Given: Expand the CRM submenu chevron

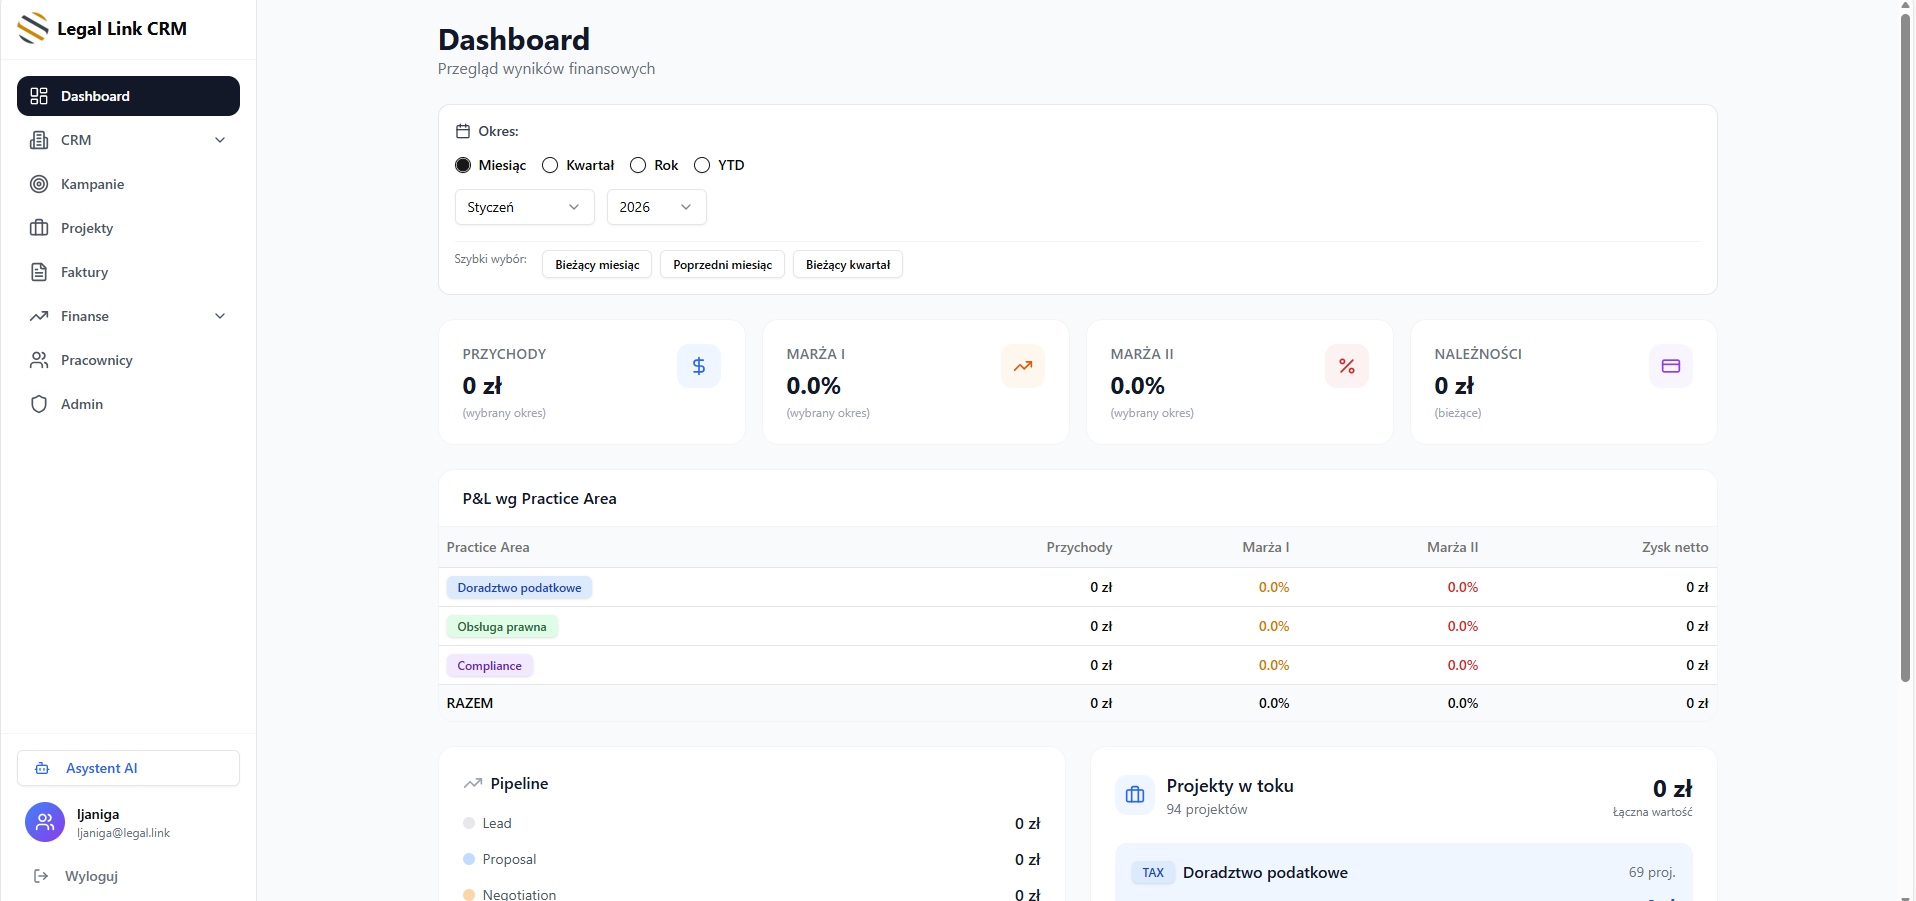Looking at the screenshot, I should pyautogui.click(x=220, y=140).
